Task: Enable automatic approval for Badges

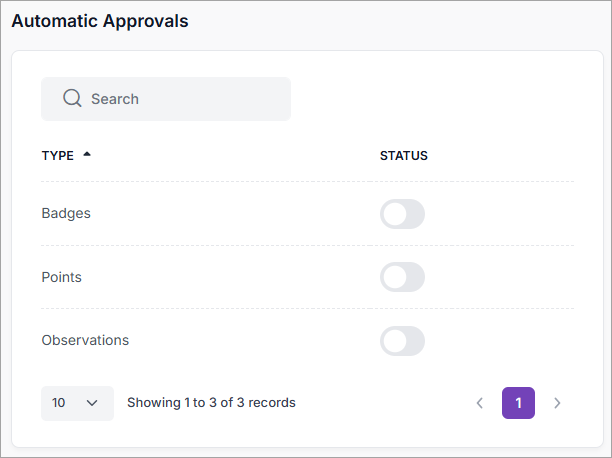Action: pyautogui.click(x=402, y=214)
